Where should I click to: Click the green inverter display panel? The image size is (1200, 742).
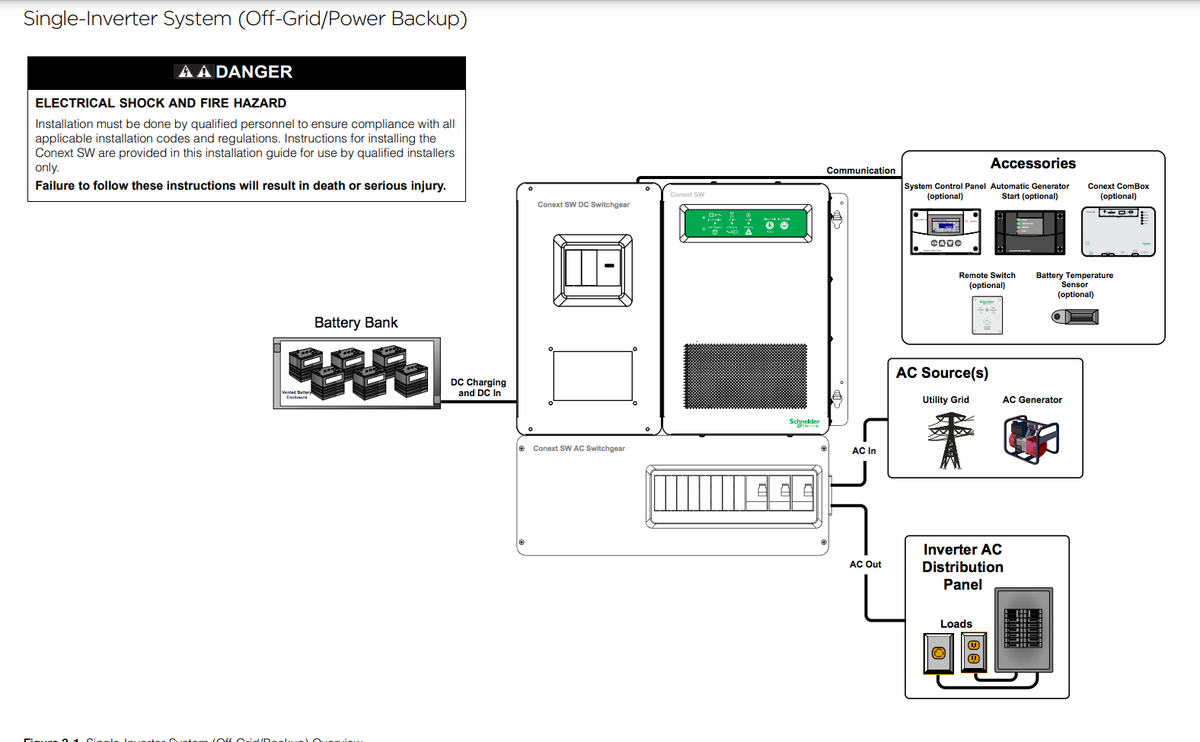pos(744,223)
